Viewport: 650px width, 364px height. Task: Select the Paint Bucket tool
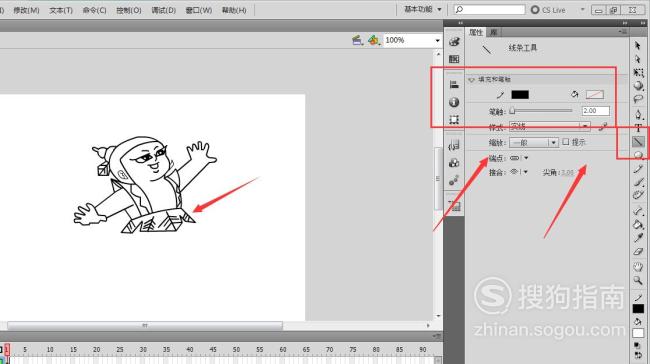pyautogui.click(x=638, y=224)
